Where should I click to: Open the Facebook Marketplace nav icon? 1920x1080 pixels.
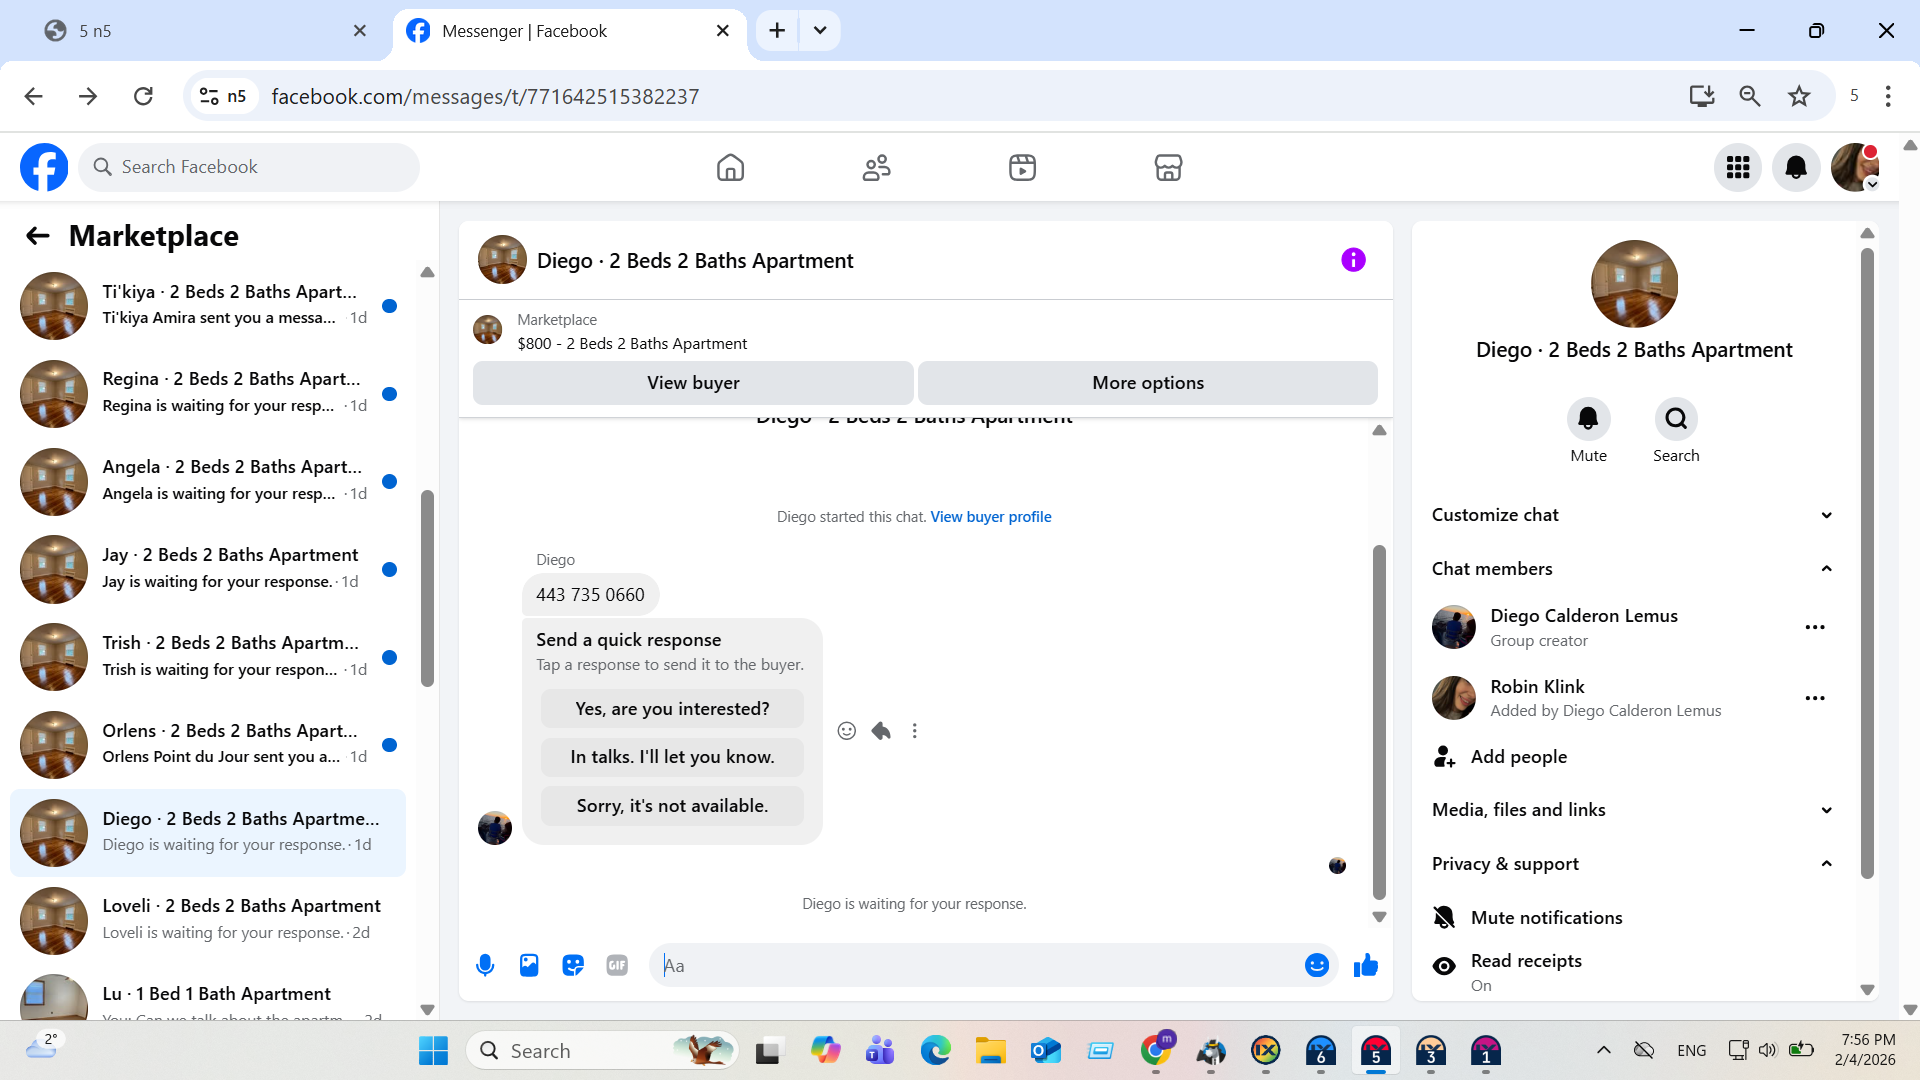click(x=1168, y=167)
